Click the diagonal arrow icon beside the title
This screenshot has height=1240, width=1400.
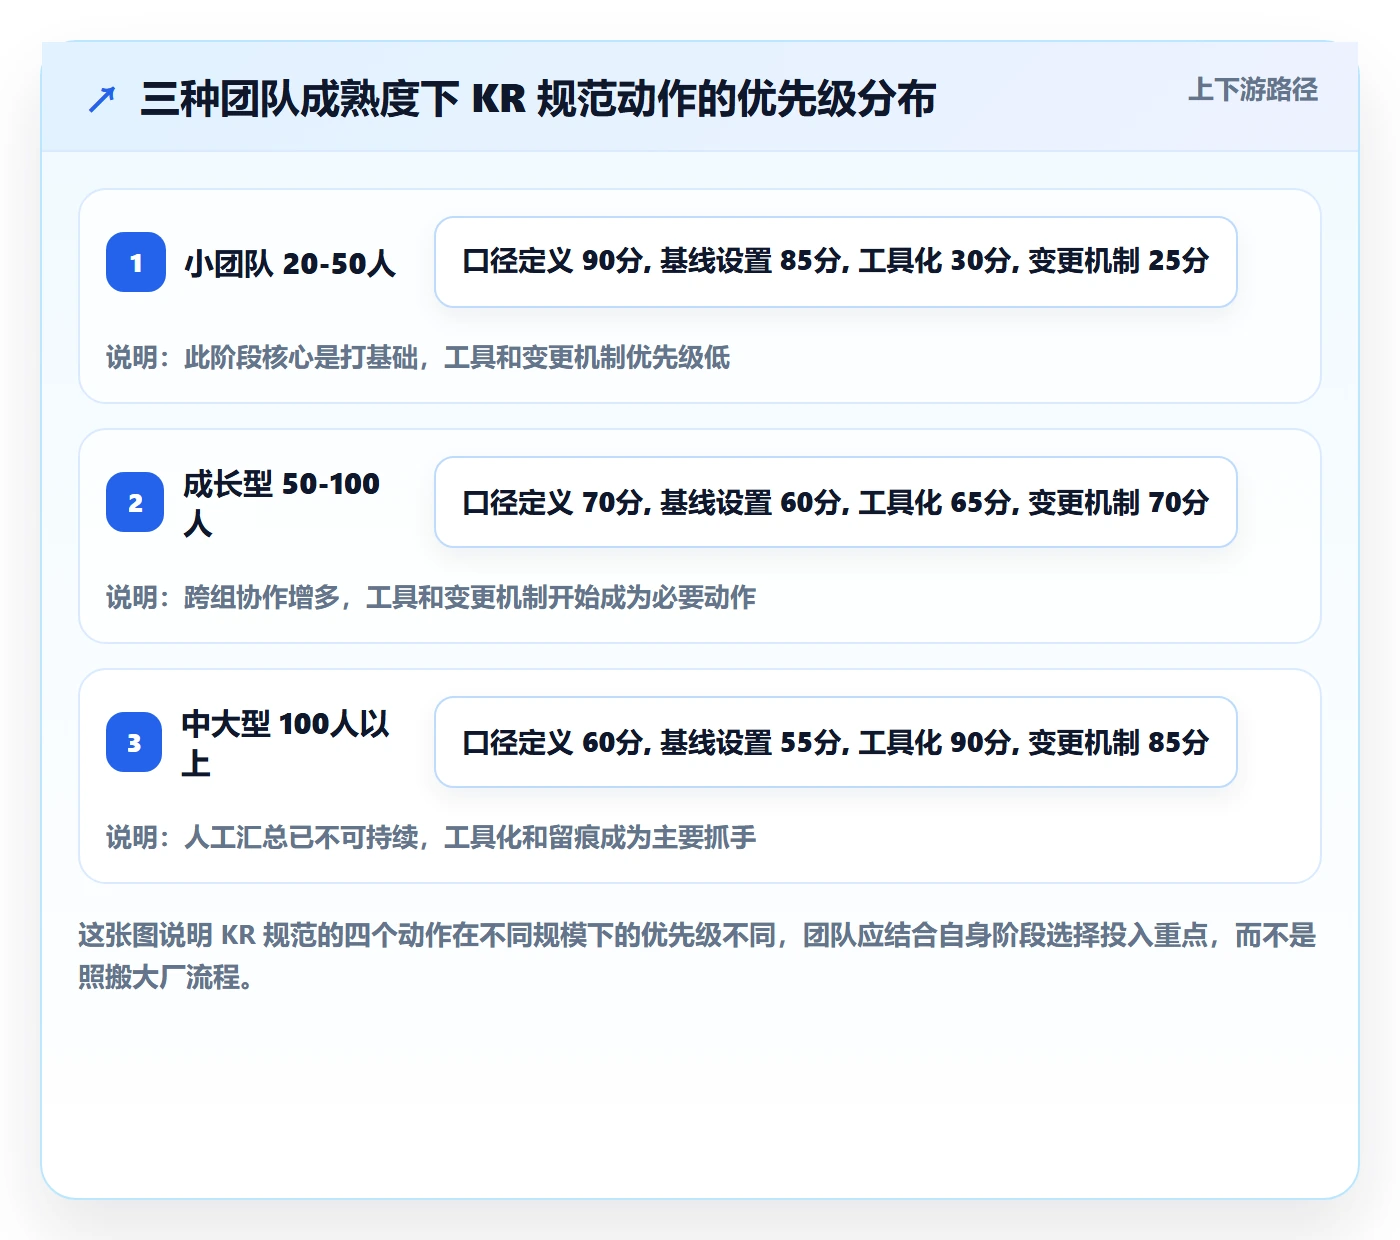pyautogui.click(x=102, y=99)
